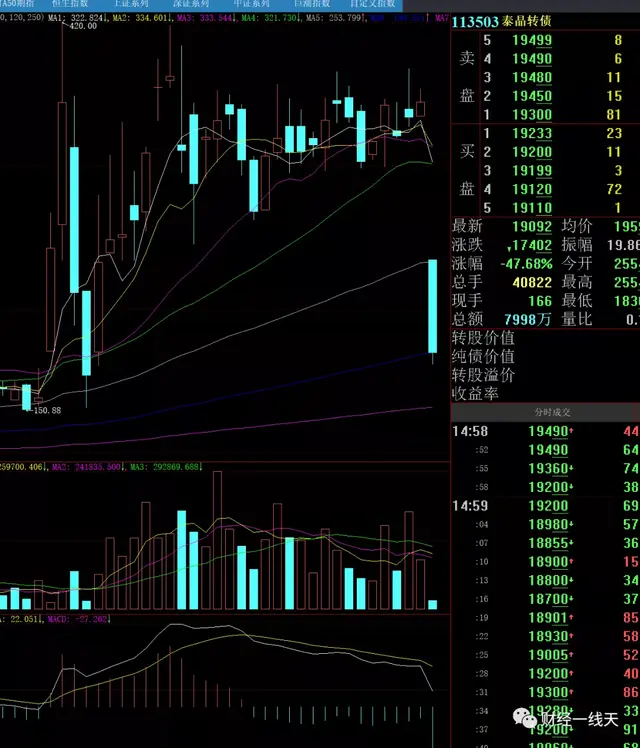Click the MA2: 334.601 indicator label
Image resolution: width=640 pixels, height=748 pixels.
click(x=142, y=18)
